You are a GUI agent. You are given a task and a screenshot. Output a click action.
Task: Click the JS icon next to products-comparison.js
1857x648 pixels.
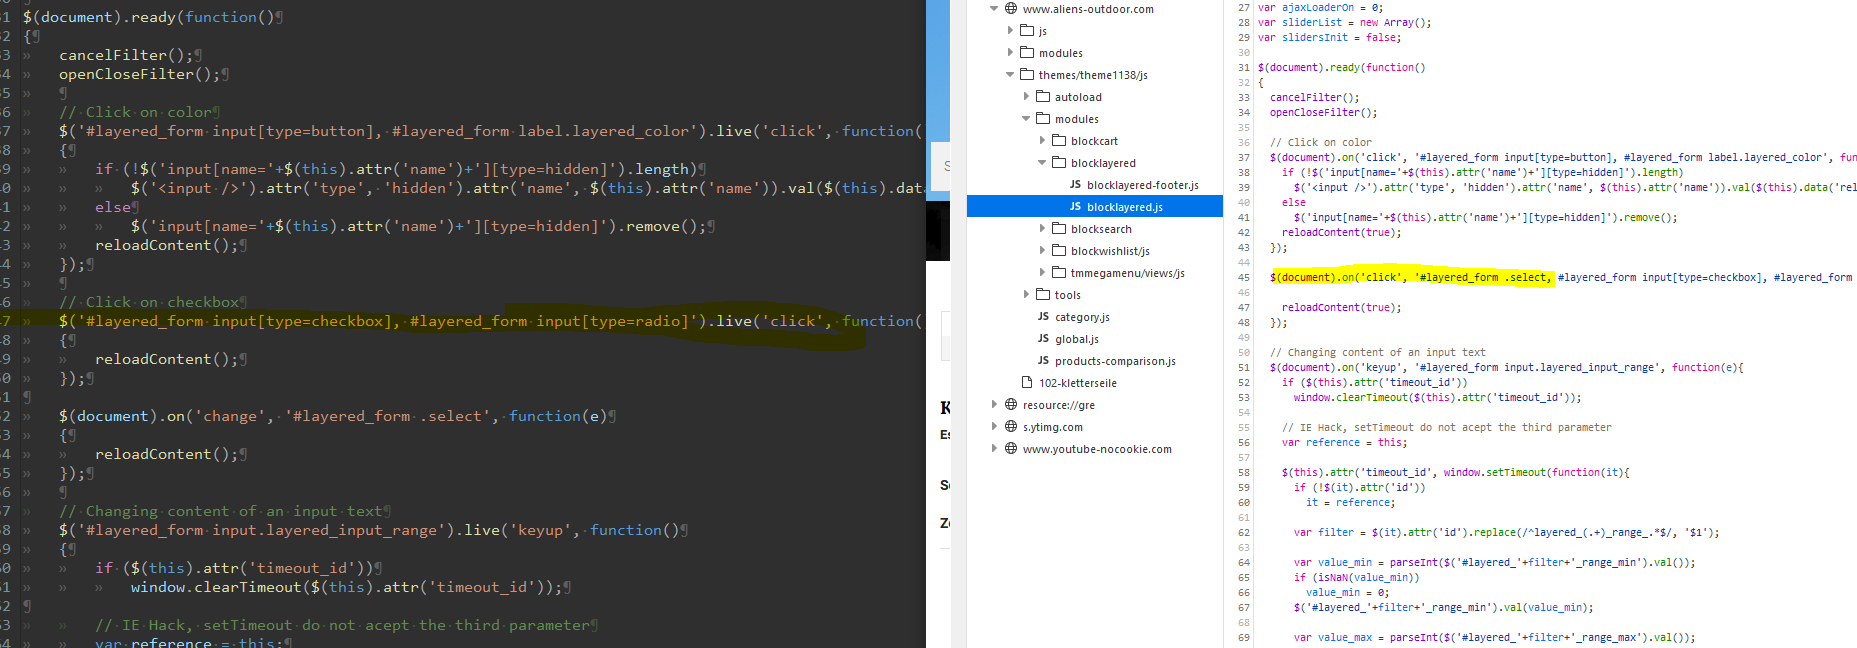pos(1043,361)
